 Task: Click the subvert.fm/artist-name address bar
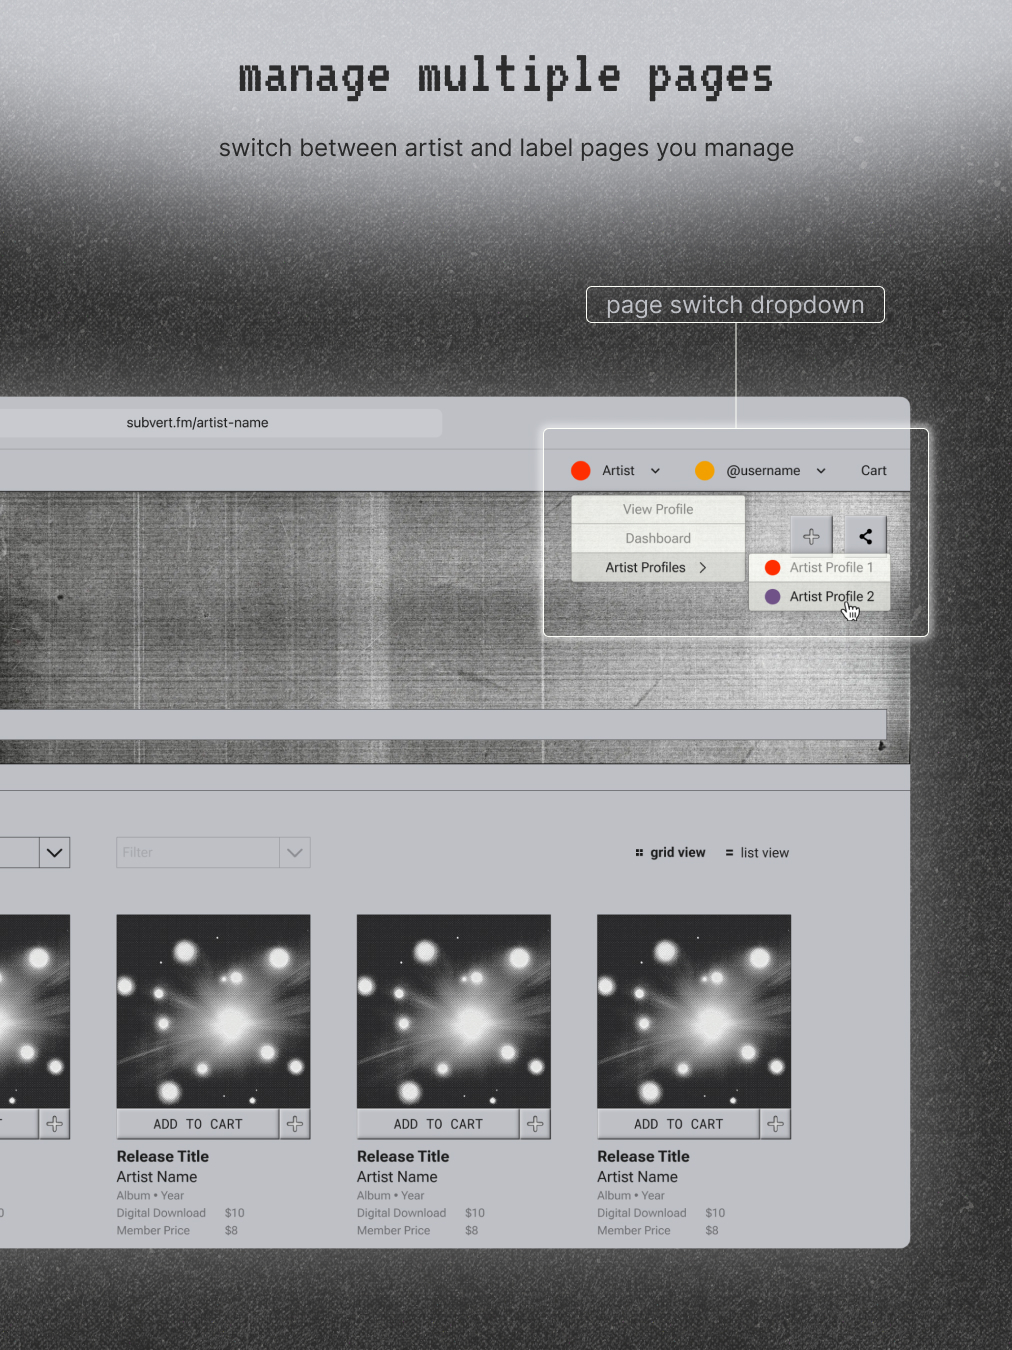coord(198,423)
